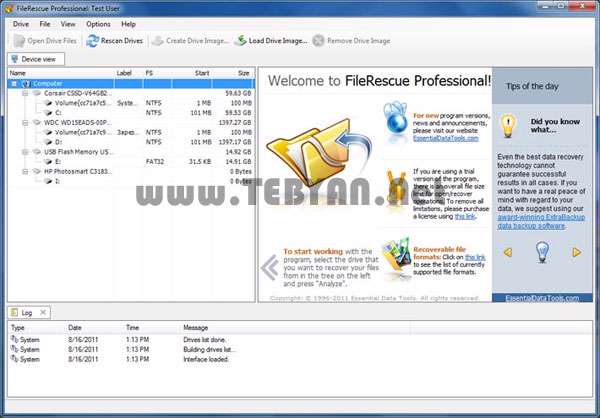The width and height of the screenshot is (600, 418).
Task: Show the next tip with the right arrow
Action: click(x=577, y=252)
